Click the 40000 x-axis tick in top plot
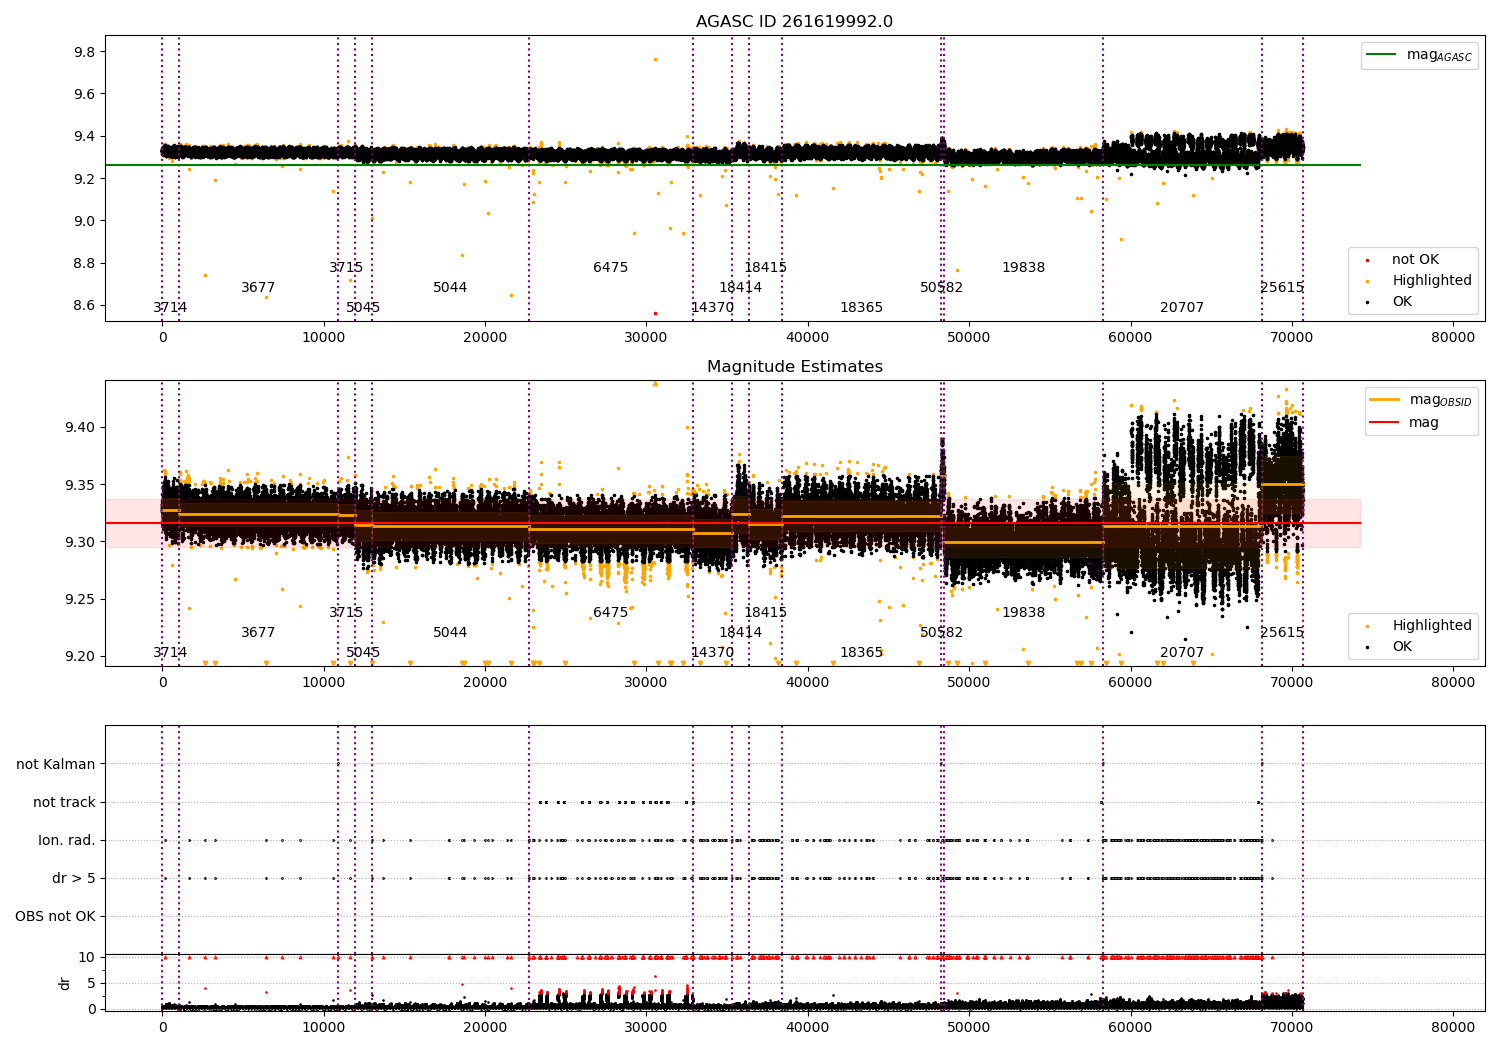The height and width of the screenshot is (1050, 1500). click(807, 337)
